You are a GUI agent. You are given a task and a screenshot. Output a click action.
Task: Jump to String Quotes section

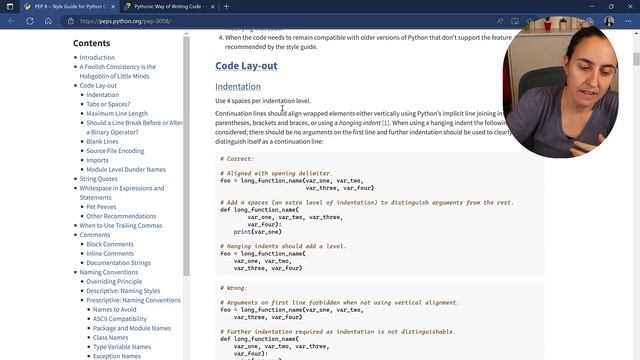coord(98,179)
